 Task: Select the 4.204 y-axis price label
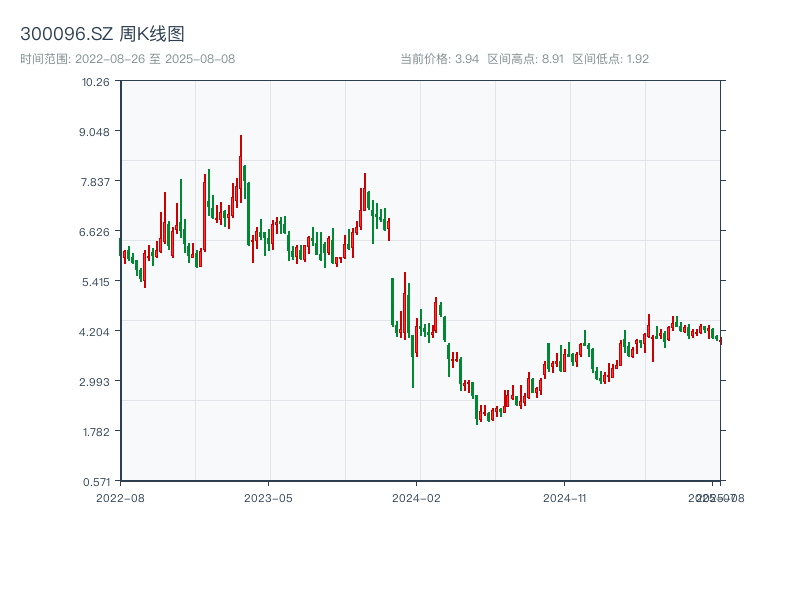(x=96, y=332)
